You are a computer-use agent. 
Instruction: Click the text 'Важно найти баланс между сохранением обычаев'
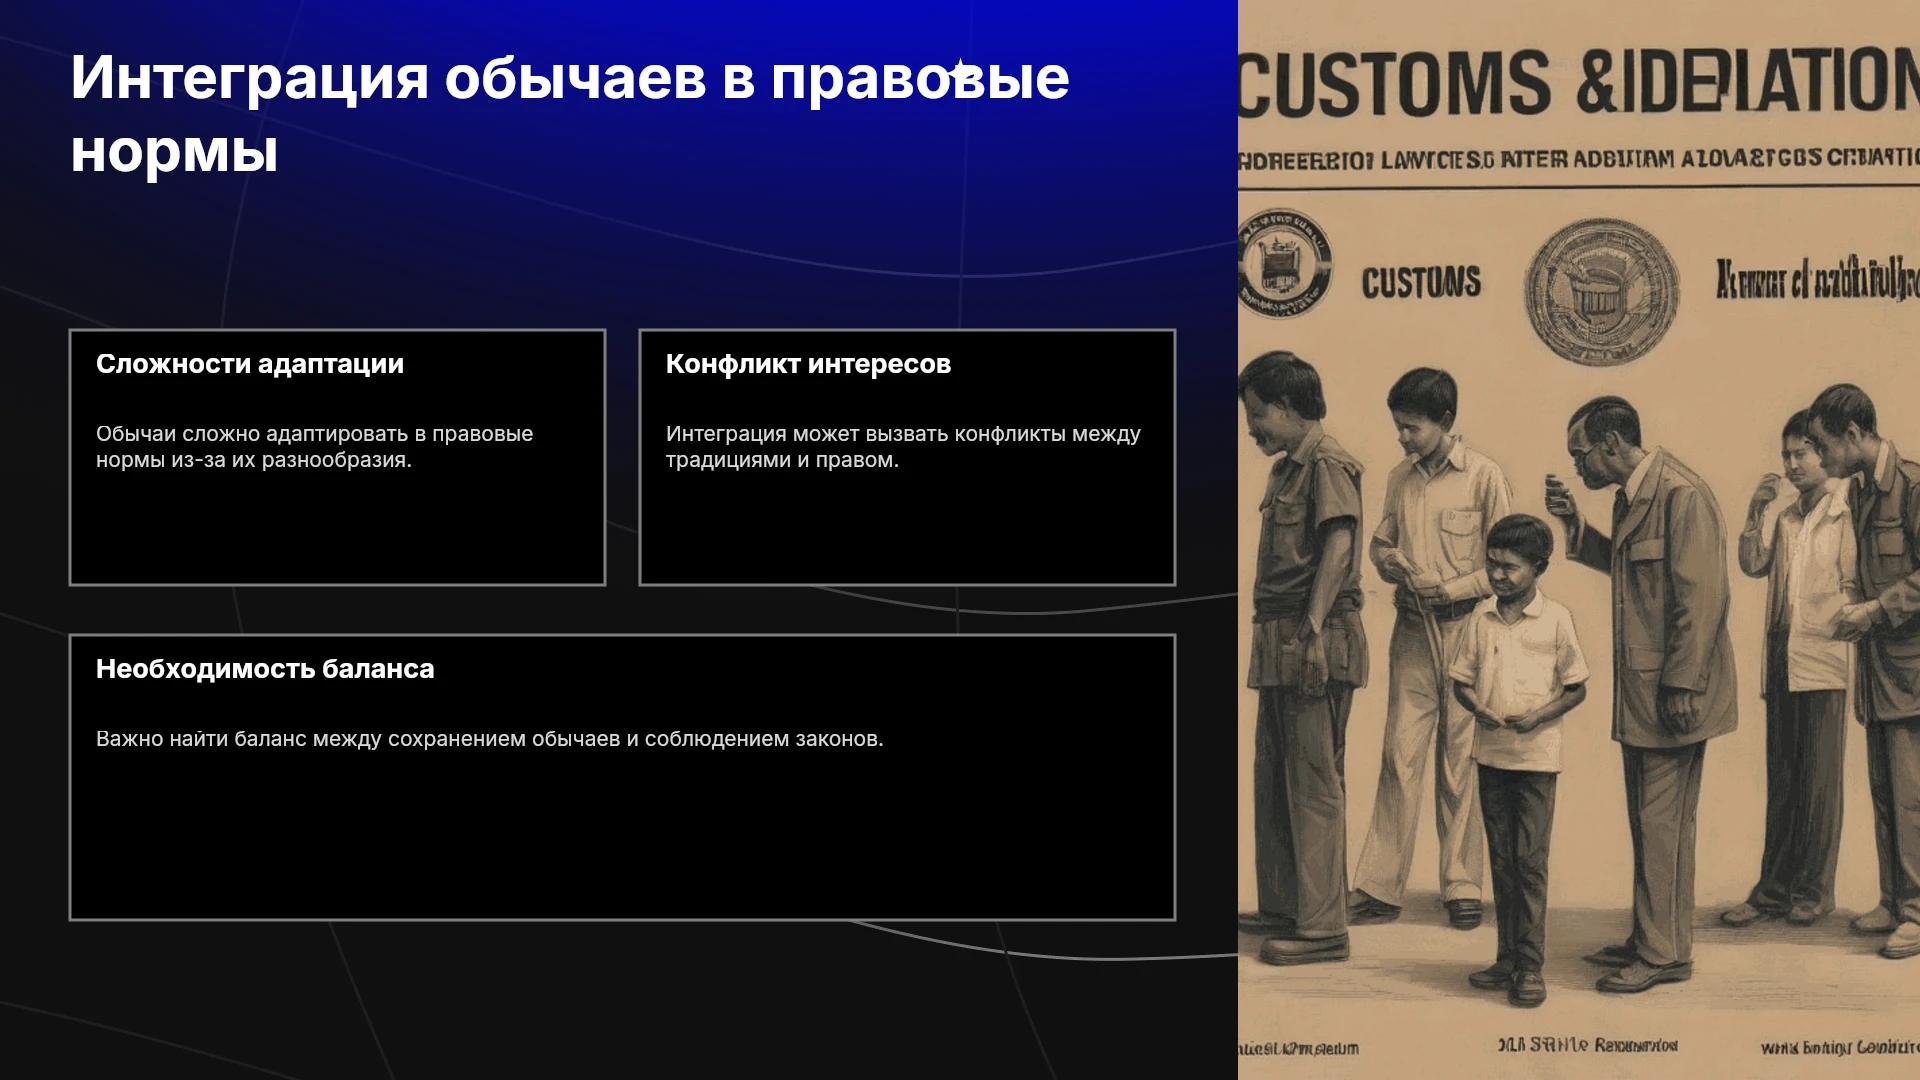click(358, 739)
